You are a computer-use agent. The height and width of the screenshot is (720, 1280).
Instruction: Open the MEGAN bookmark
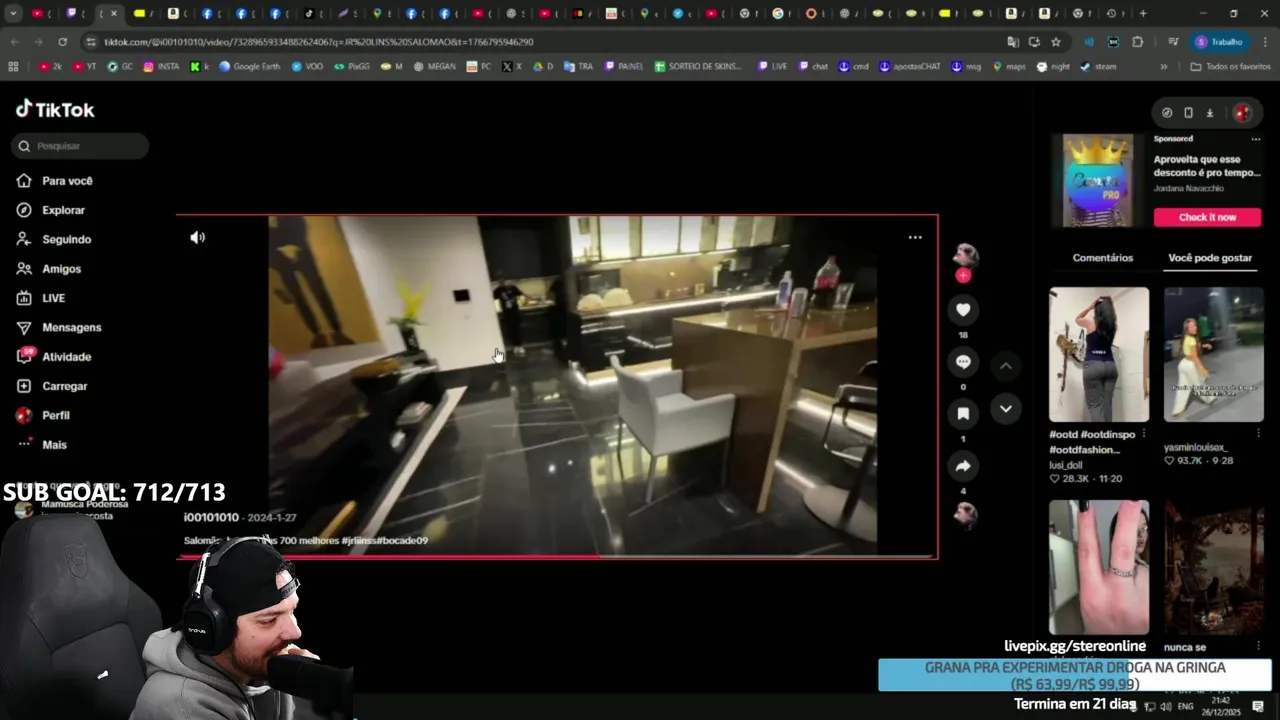coord(434,66)
